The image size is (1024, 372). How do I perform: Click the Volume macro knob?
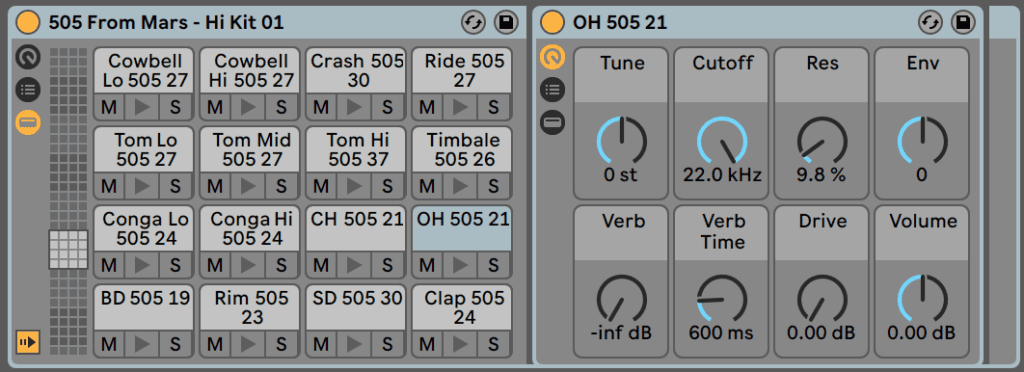click(x=922, y=298)
